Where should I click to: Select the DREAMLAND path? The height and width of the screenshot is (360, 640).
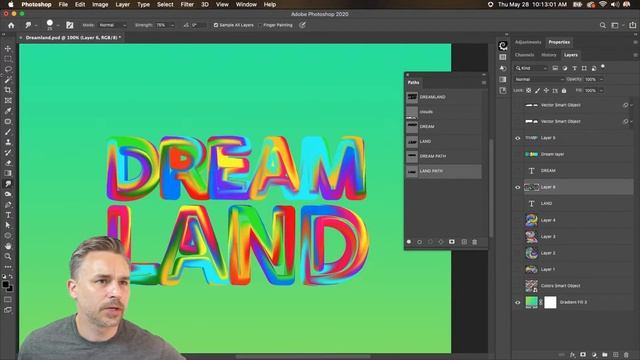click(x=444, y=97)
